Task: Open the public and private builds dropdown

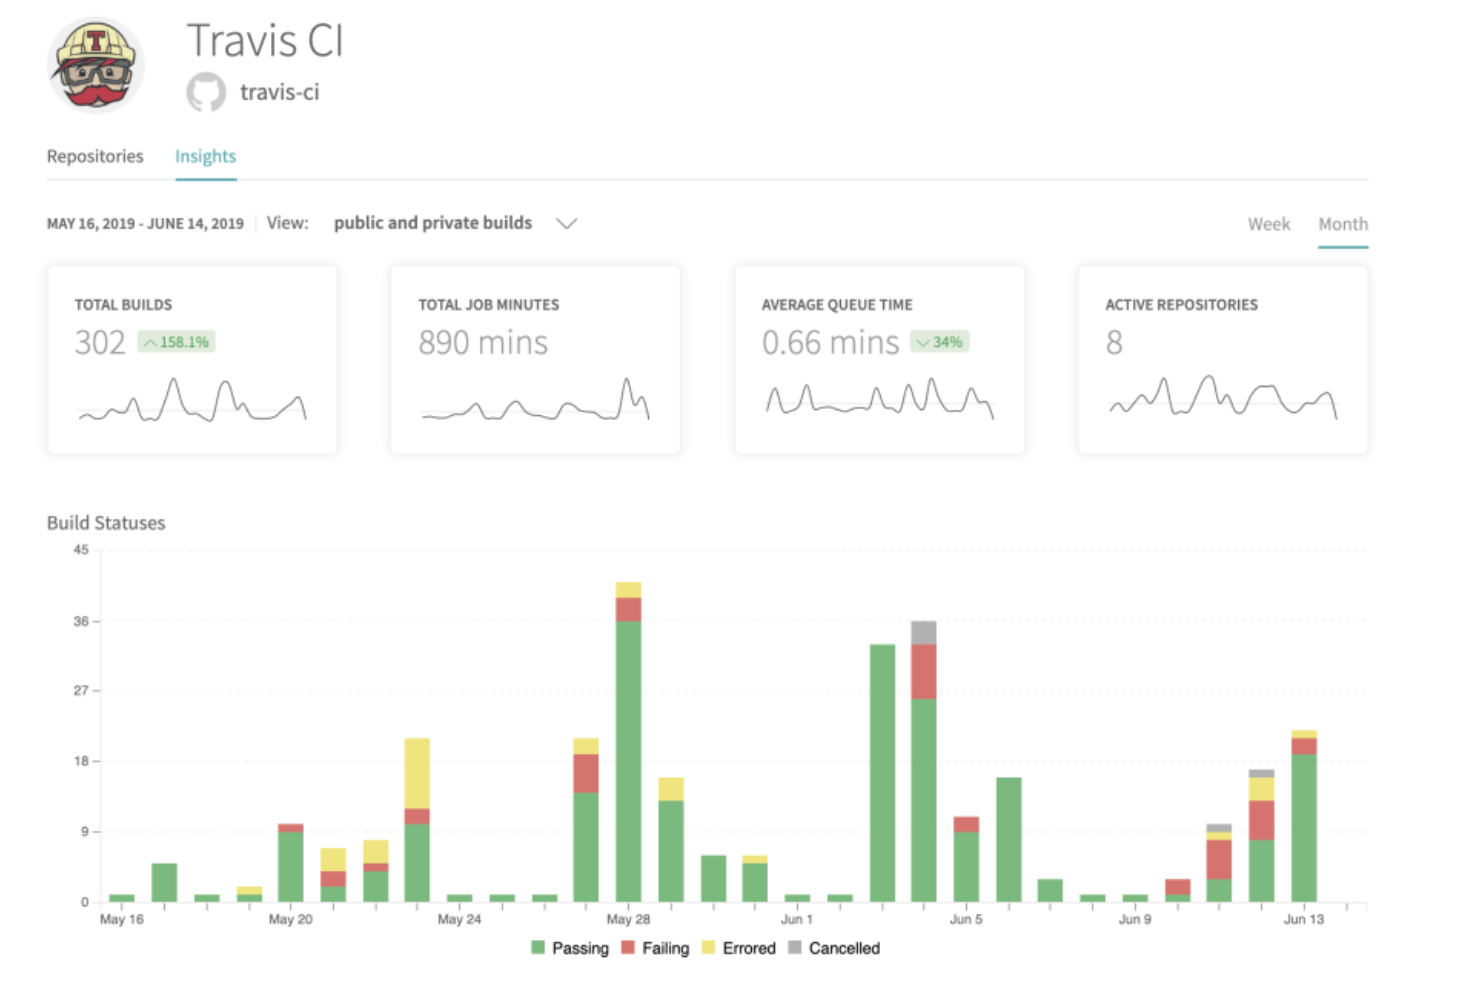Action: pos(455,223)
